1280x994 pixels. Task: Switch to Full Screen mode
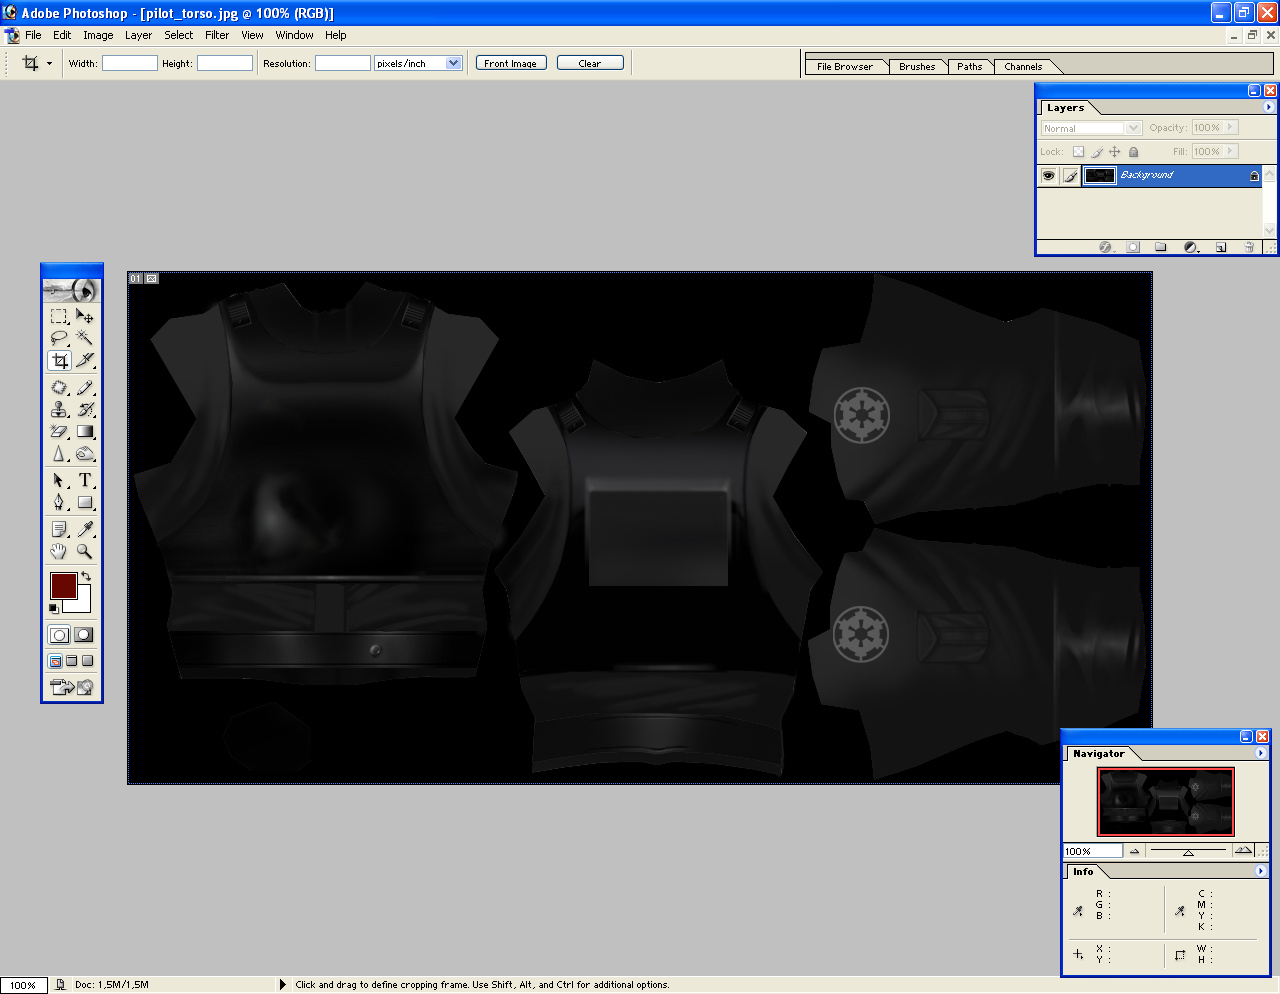tap(88, 661)
